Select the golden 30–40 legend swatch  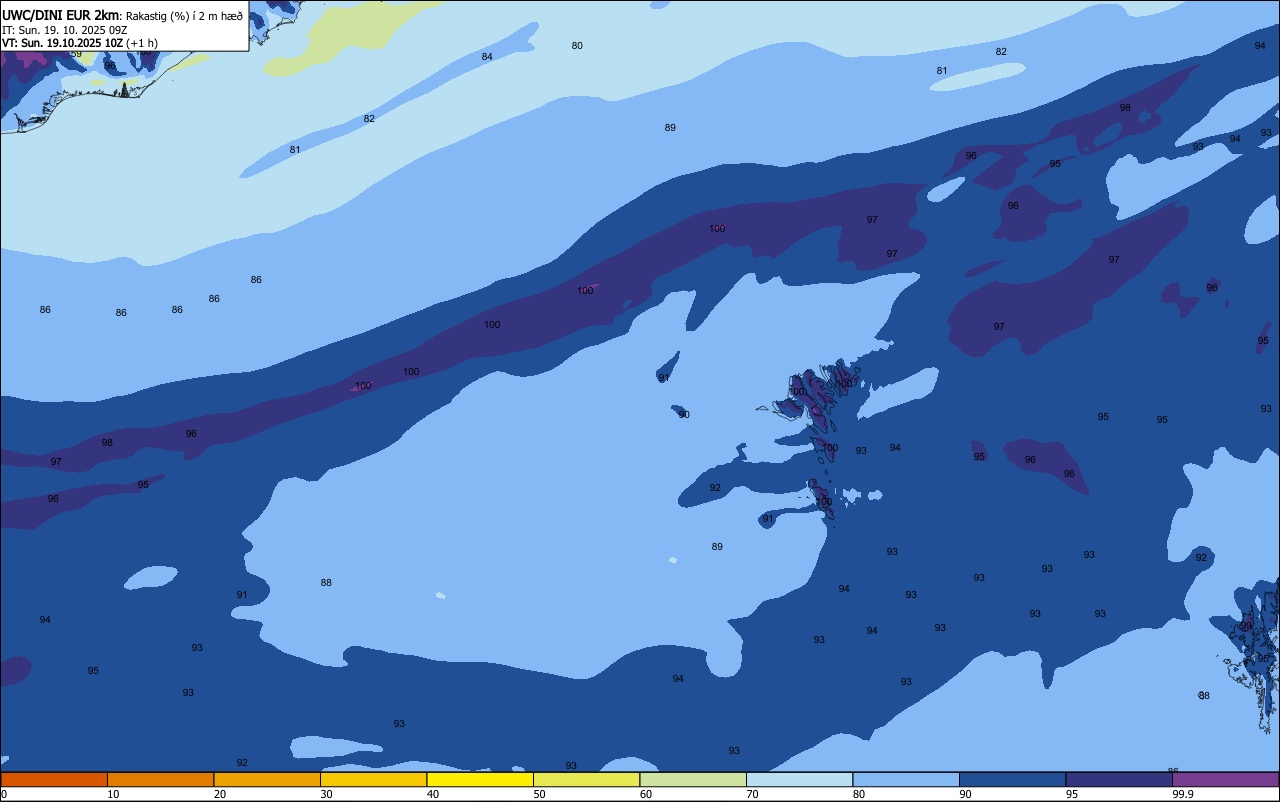pyautogui.click(x=373, y=779)
